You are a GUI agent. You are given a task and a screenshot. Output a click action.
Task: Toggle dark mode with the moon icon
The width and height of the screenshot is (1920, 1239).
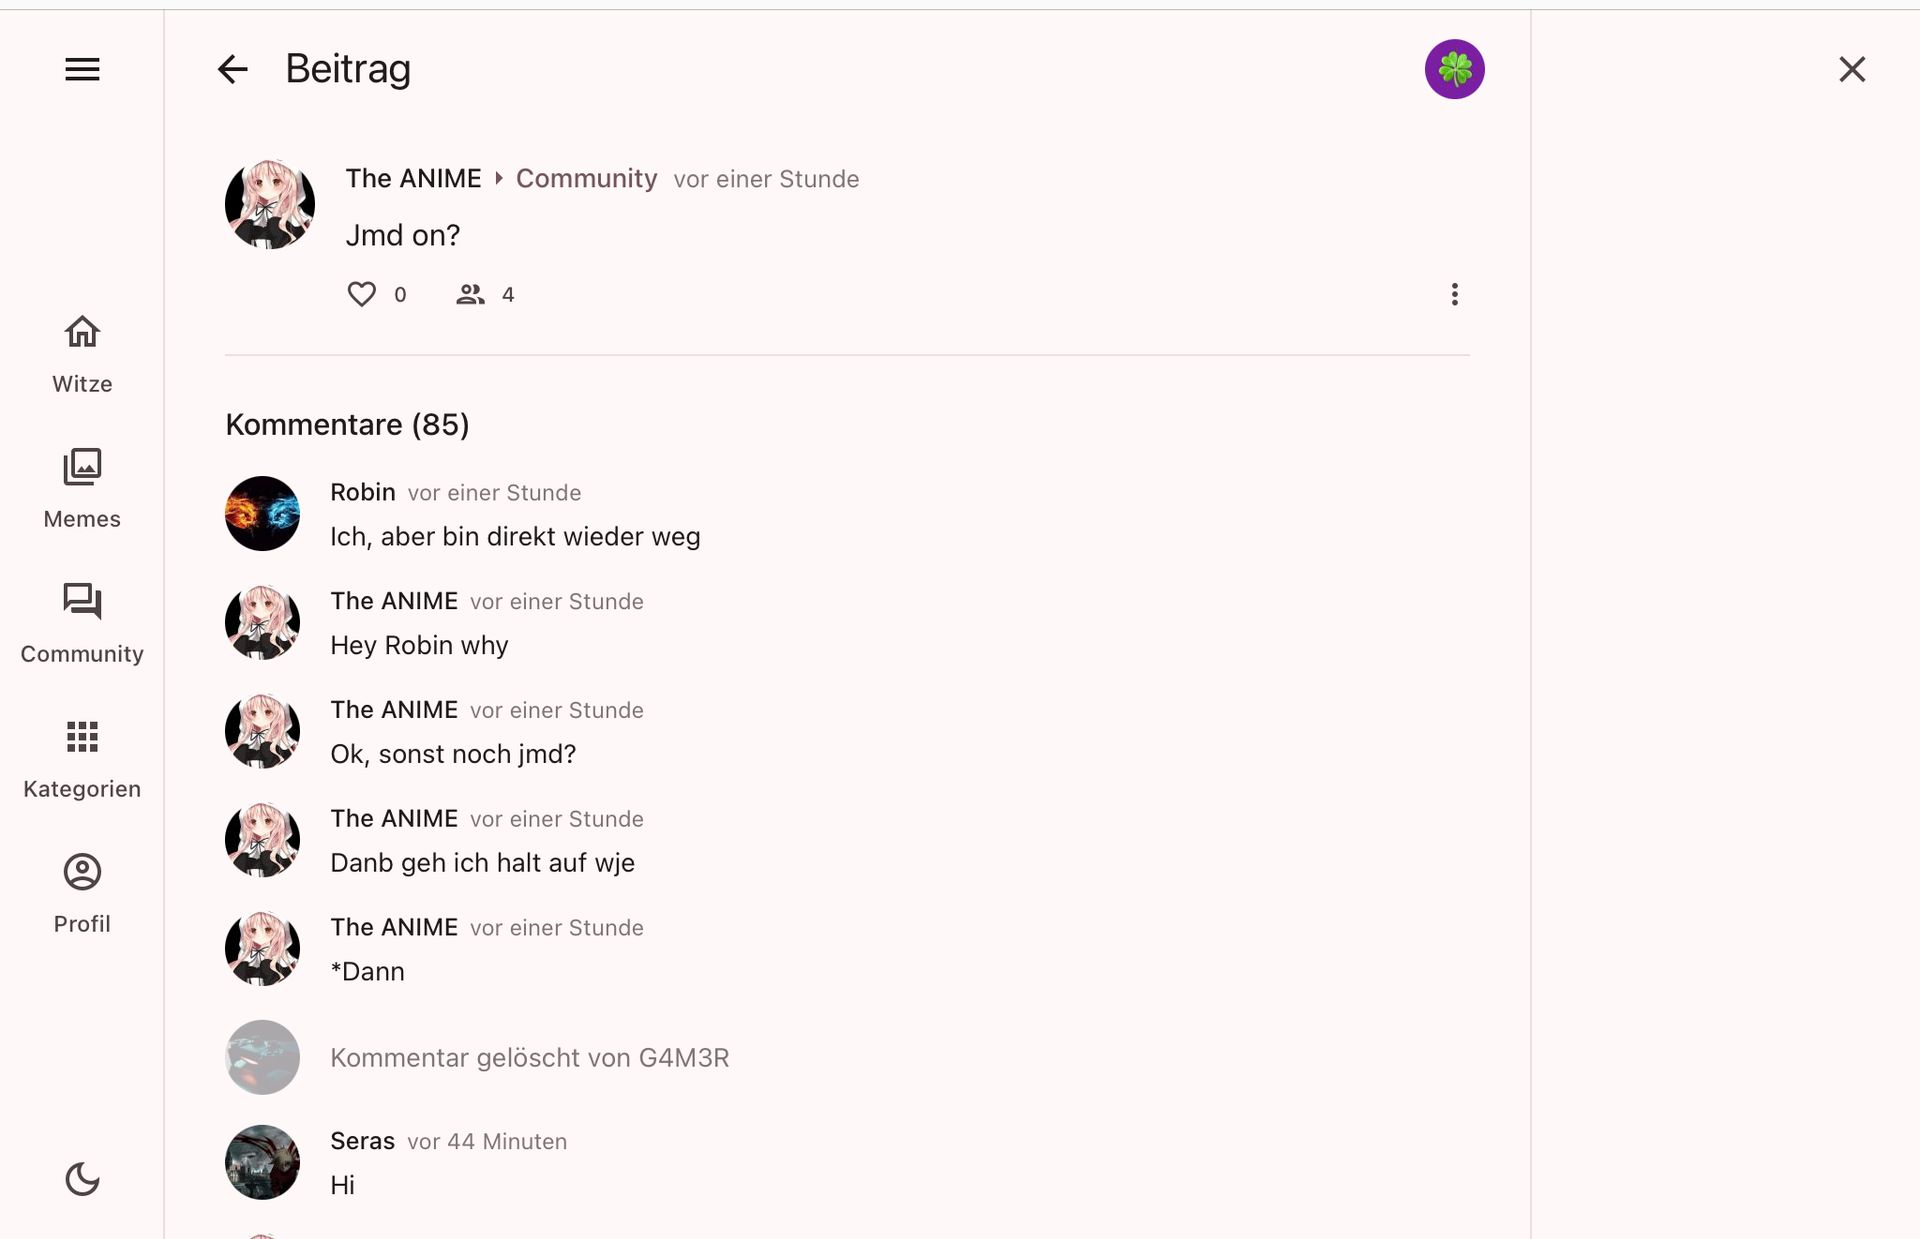[82, 1179]
